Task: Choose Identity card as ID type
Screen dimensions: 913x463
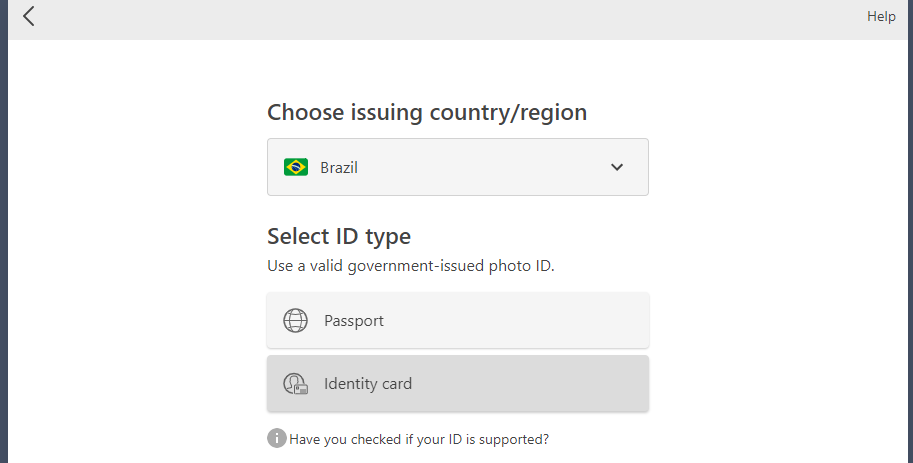Action: click(457, 384)
